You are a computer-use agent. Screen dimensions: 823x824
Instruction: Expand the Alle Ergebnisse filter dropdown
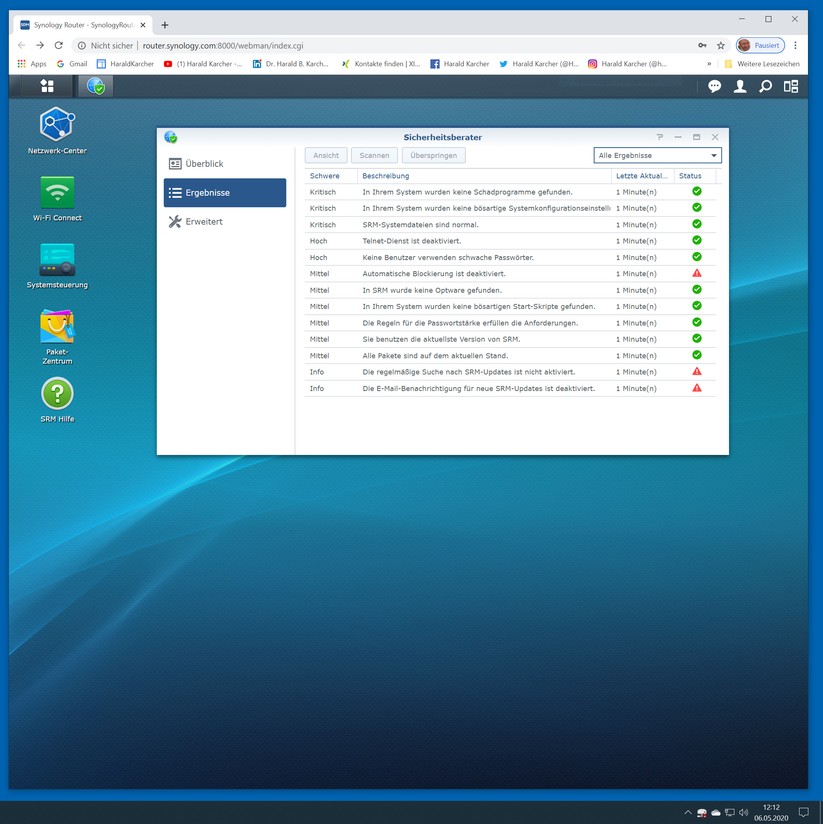point(657,156)
